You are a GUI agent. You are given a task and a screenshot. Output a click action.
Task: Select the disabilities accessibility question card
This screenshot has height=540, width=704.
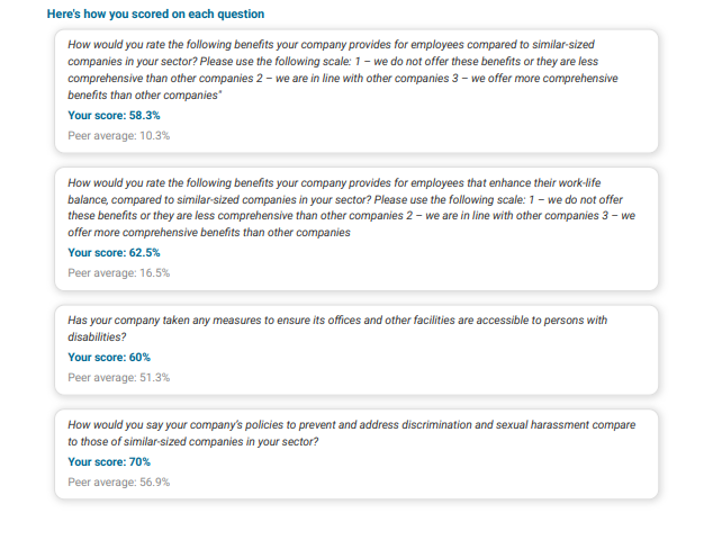pos(356,350)
